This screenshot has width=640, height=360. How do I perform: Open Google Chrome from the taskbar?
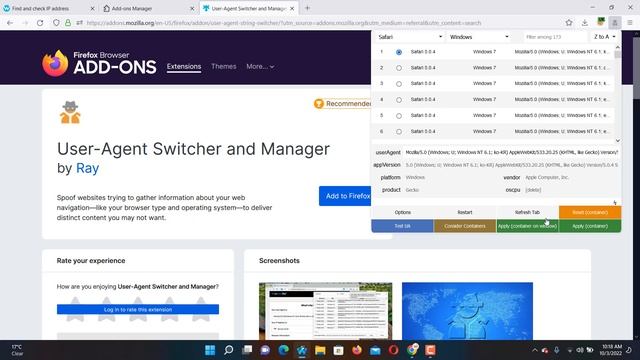[x=412, y=350]
